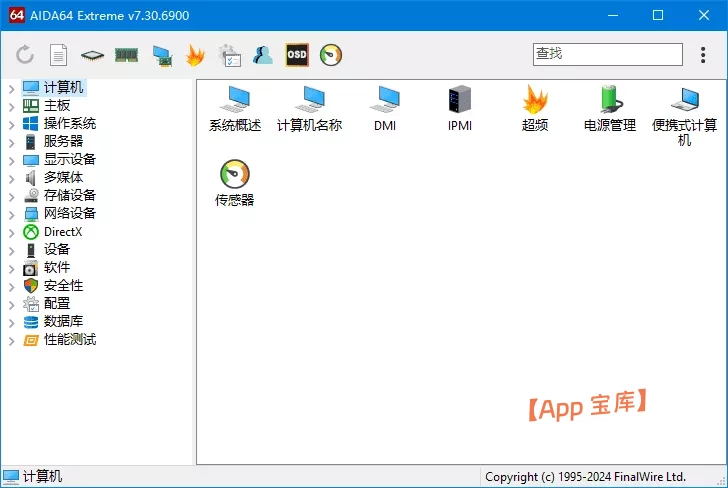Select 主板 in the sidebar tree
This screenshot has width=728, height=488.
pos(47,105)
